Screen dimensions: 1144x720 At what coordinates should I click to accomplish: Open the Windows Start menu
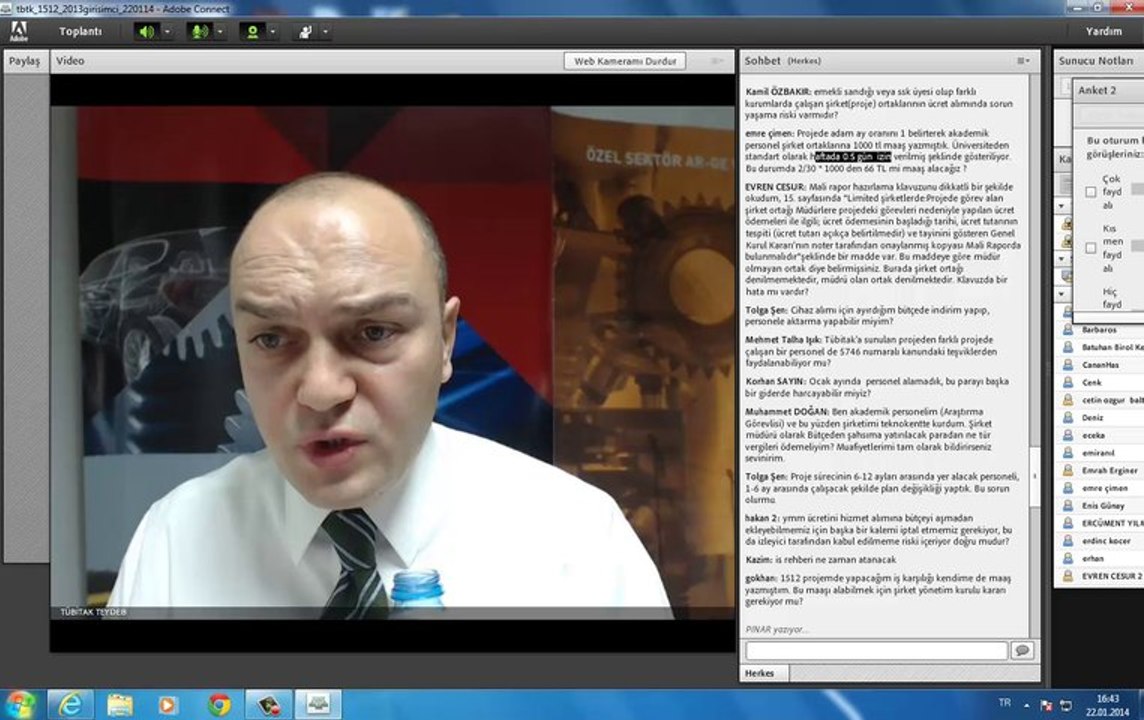pyautogui.click(x=20, y=705)
